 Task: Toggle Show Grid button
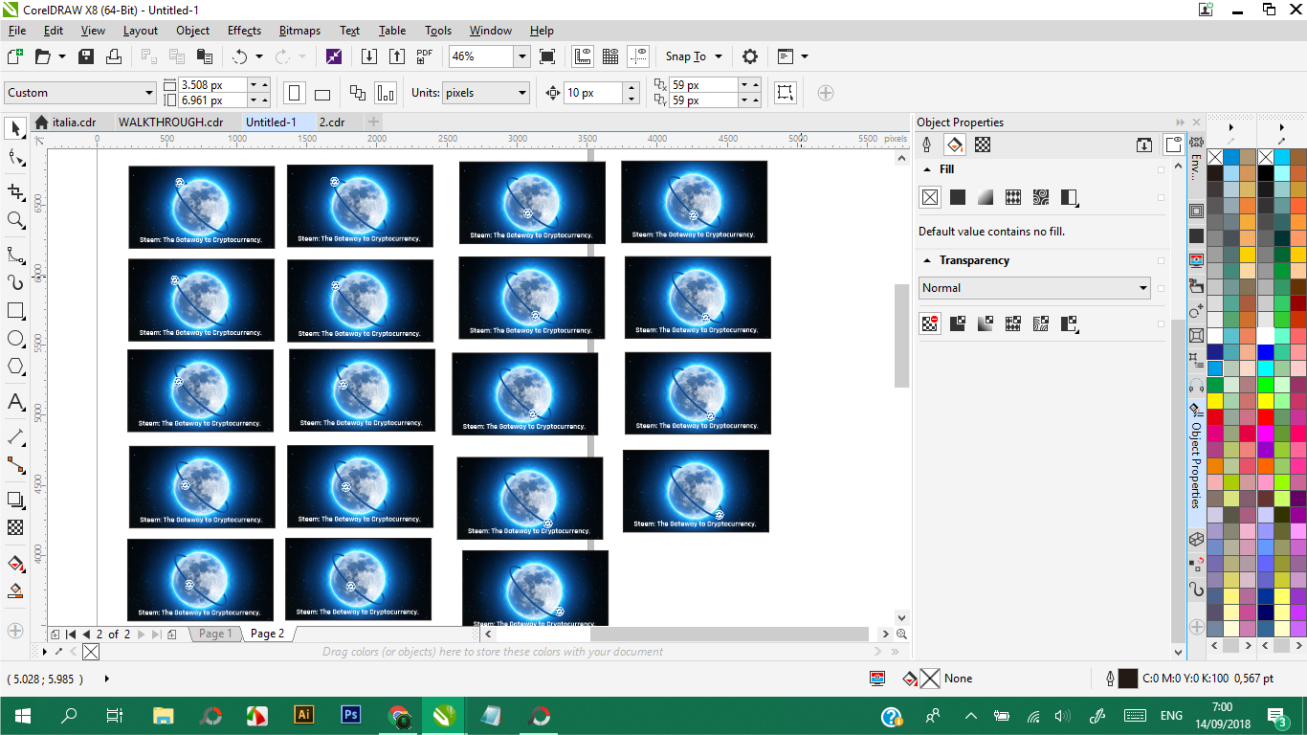(x=610, y=57)
